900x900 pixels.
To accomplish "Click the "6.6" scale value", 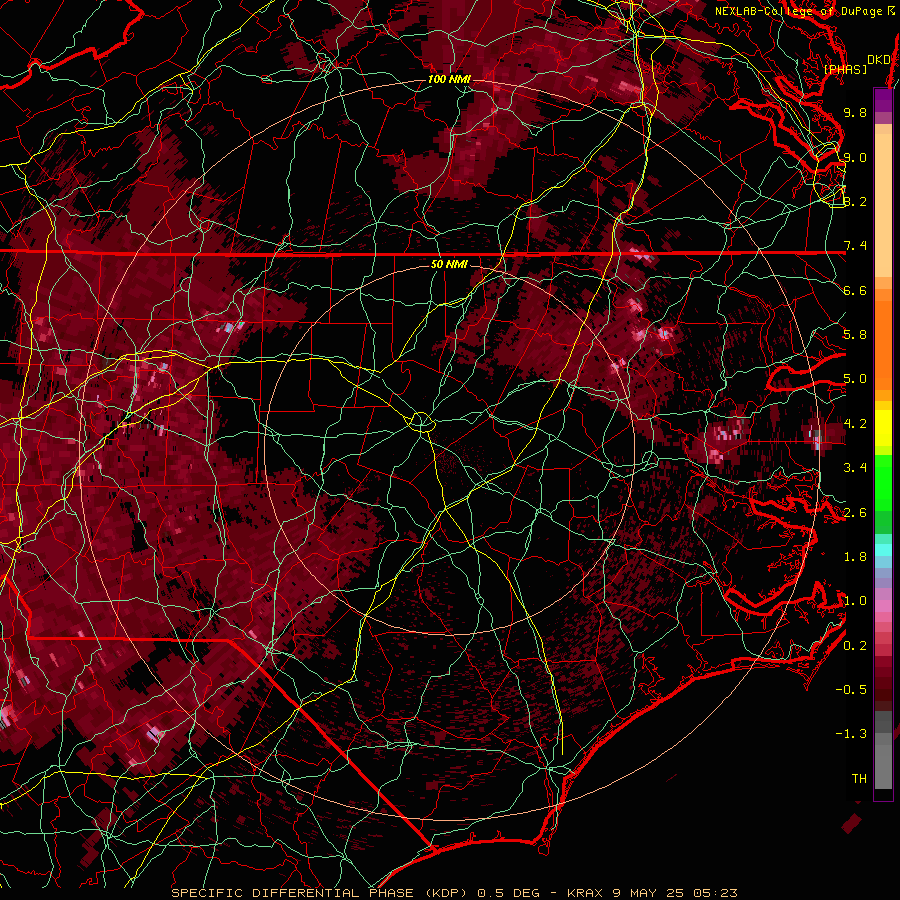I will pyautogui.click(x=855, y=290).
